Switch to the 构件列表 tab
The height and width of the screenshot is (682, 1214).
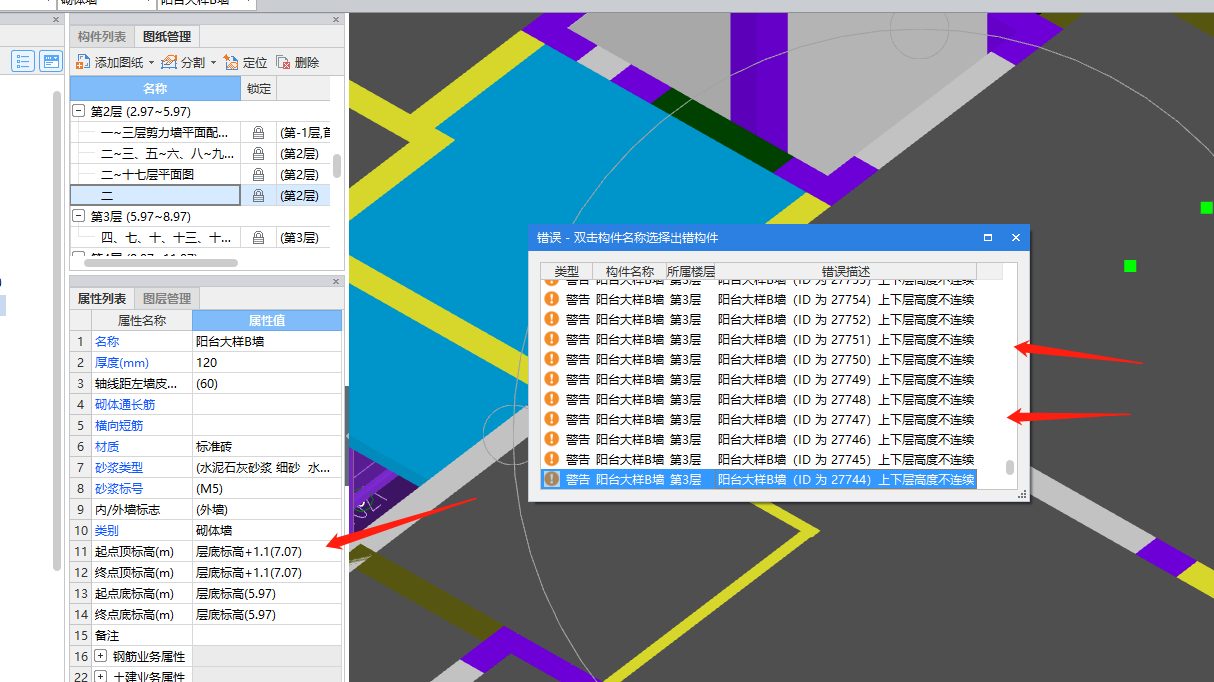[102, 37]
